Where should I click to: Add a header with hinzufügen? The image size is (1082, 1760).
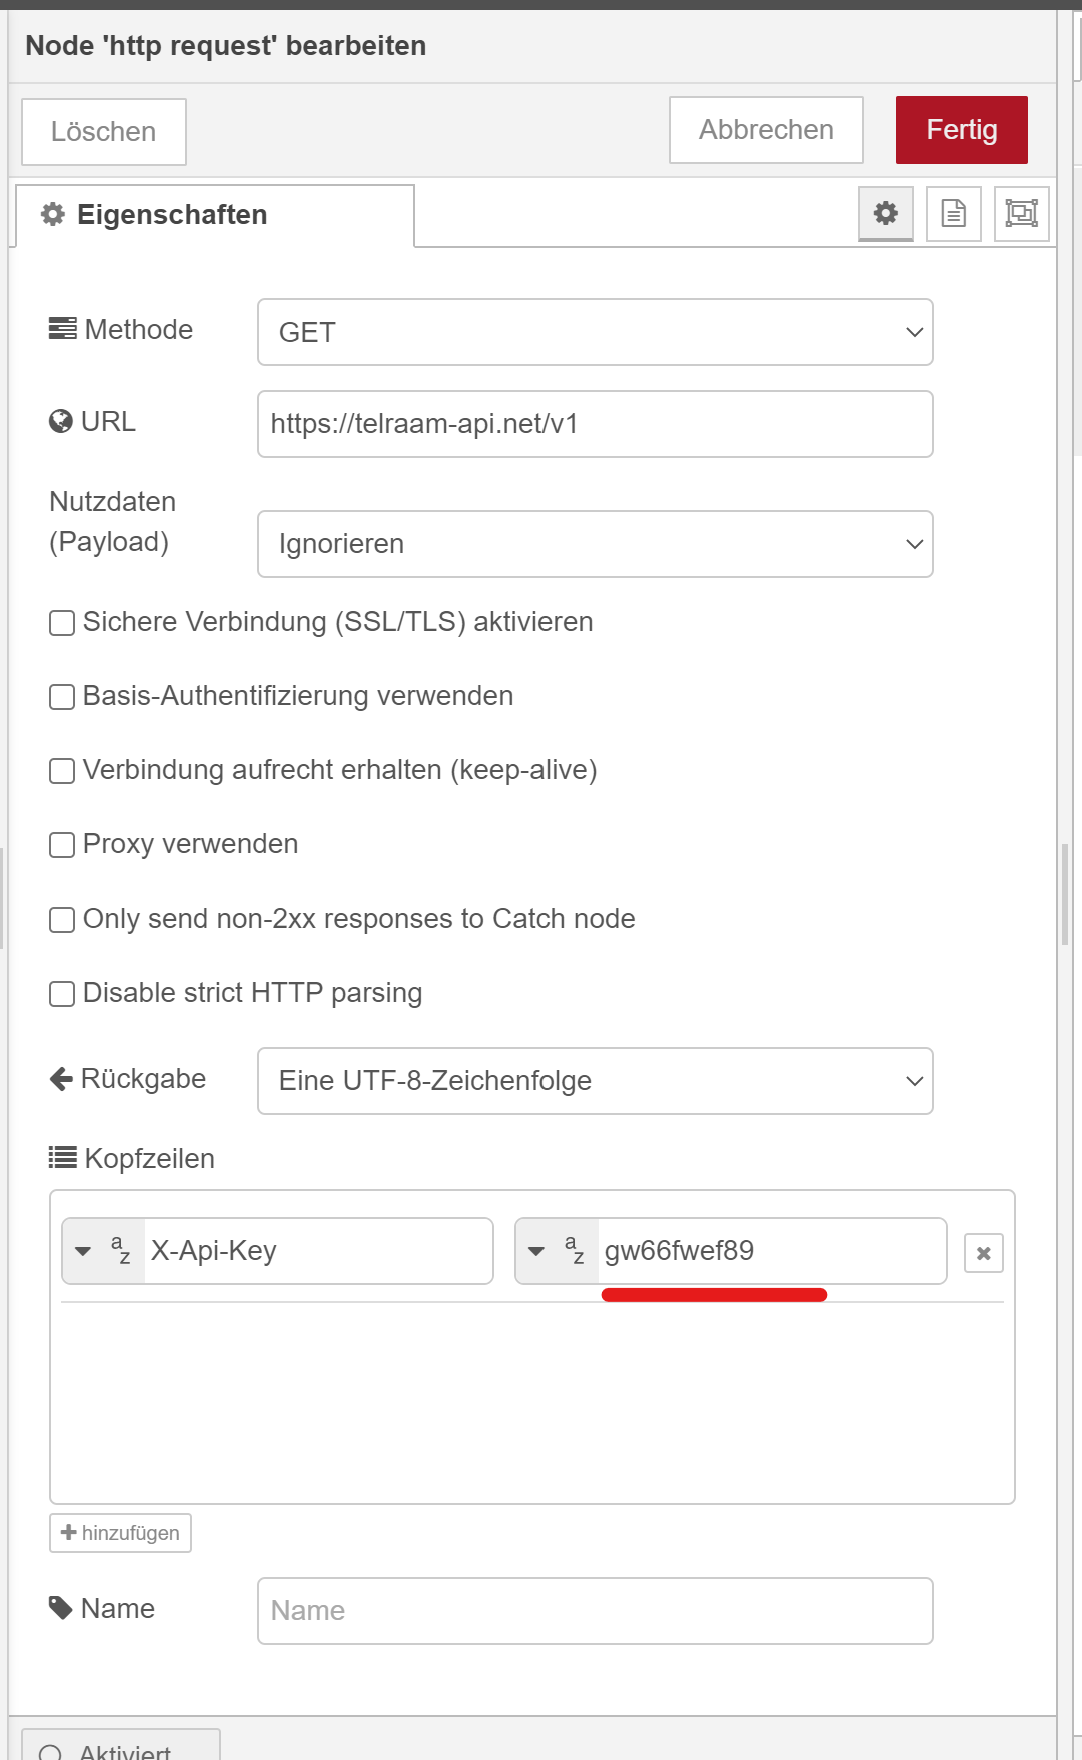(x=120, y=1533)
